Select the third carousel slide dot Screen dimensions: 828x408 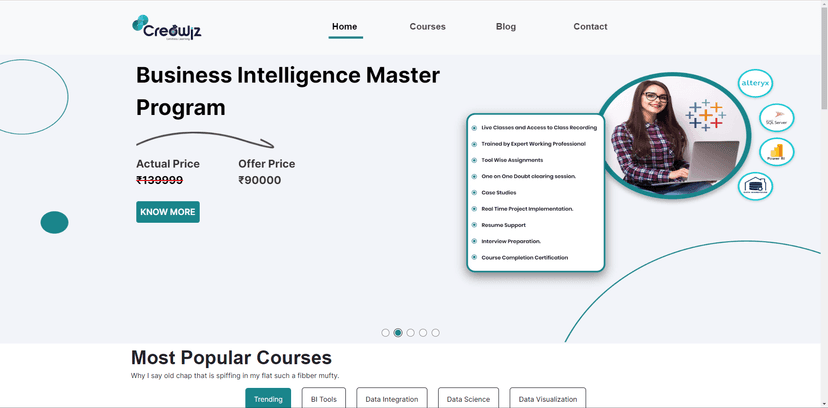pyautogui.click(x=410, y=333)
